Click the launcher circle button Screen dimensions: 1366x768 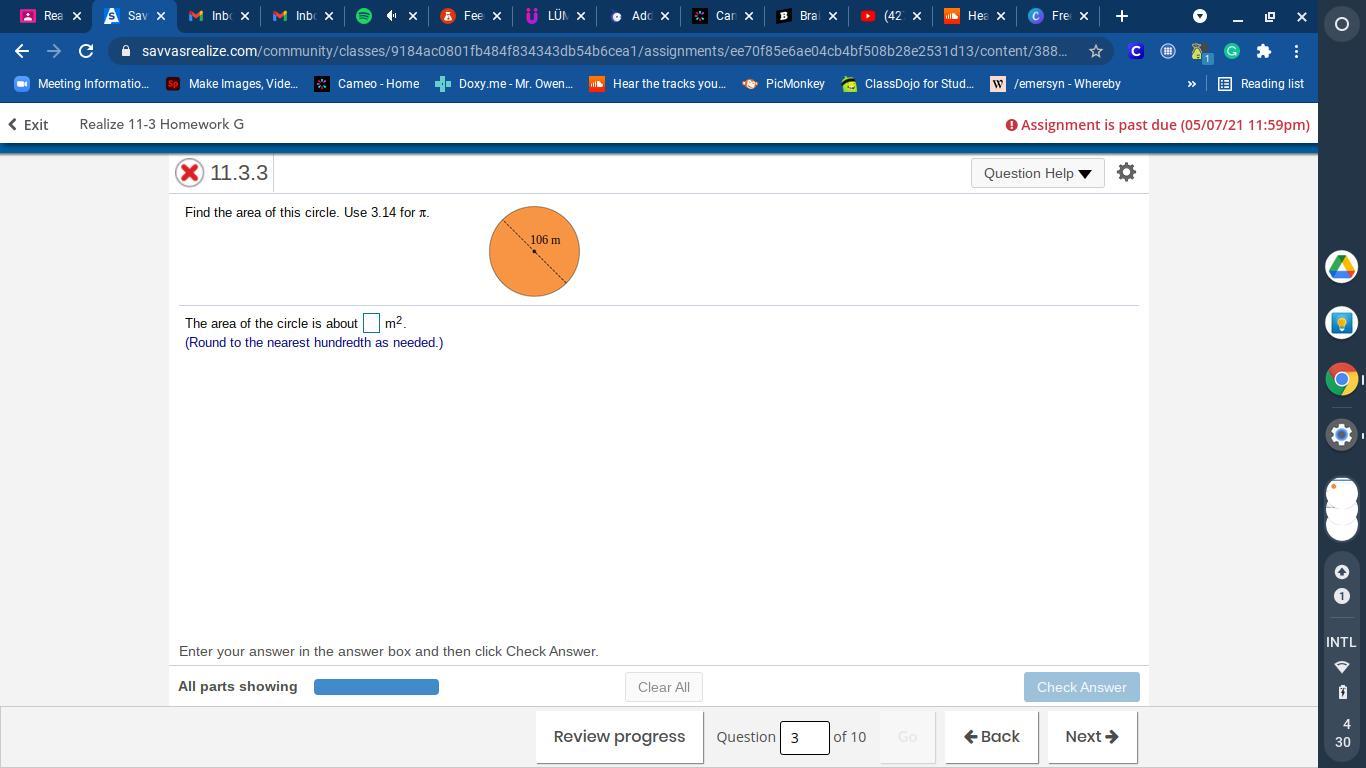pos(1342,24)
